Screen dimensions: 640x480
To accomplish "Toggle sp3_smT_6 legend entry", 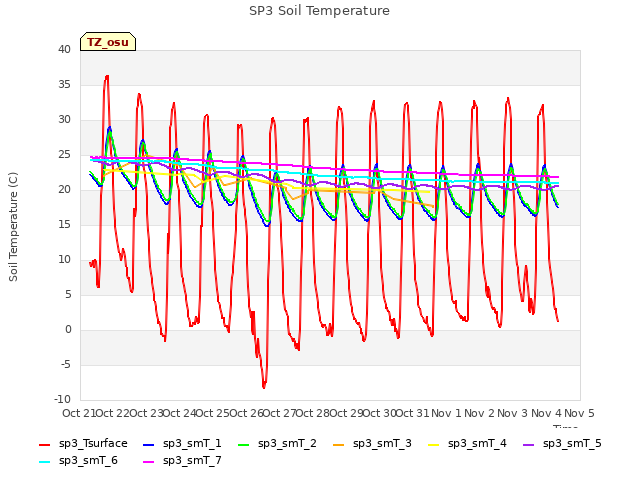I will pyautogui.click(x=78, y=461).
